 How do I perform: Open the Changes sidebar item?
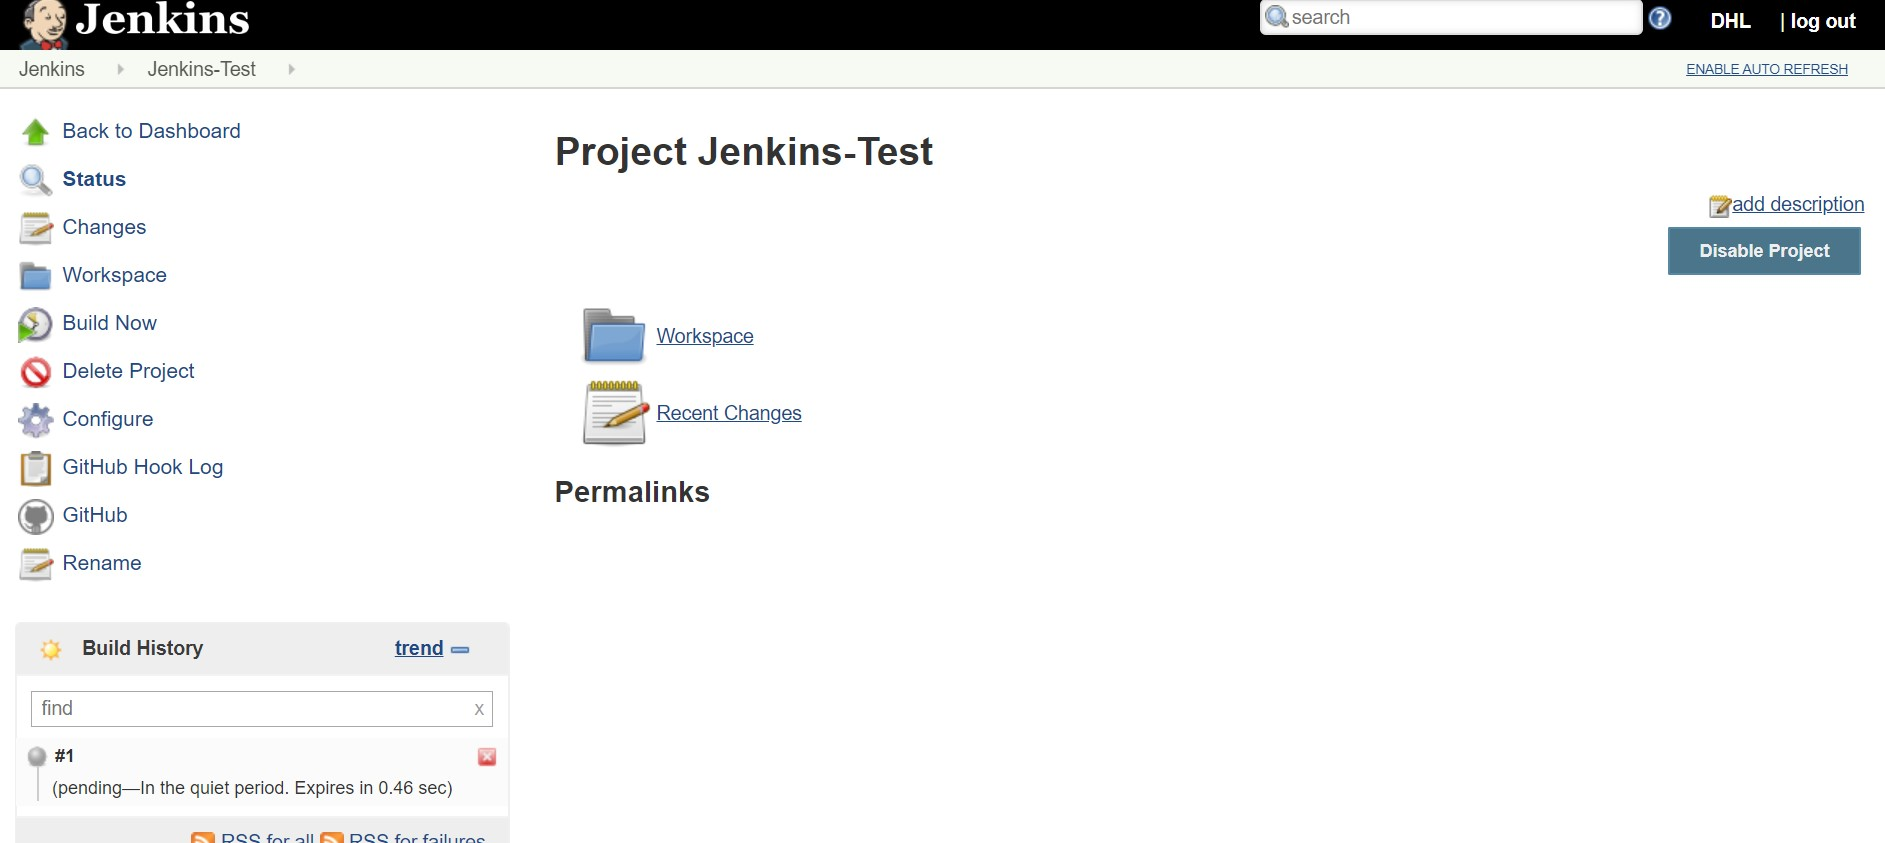tap(104, 227)
